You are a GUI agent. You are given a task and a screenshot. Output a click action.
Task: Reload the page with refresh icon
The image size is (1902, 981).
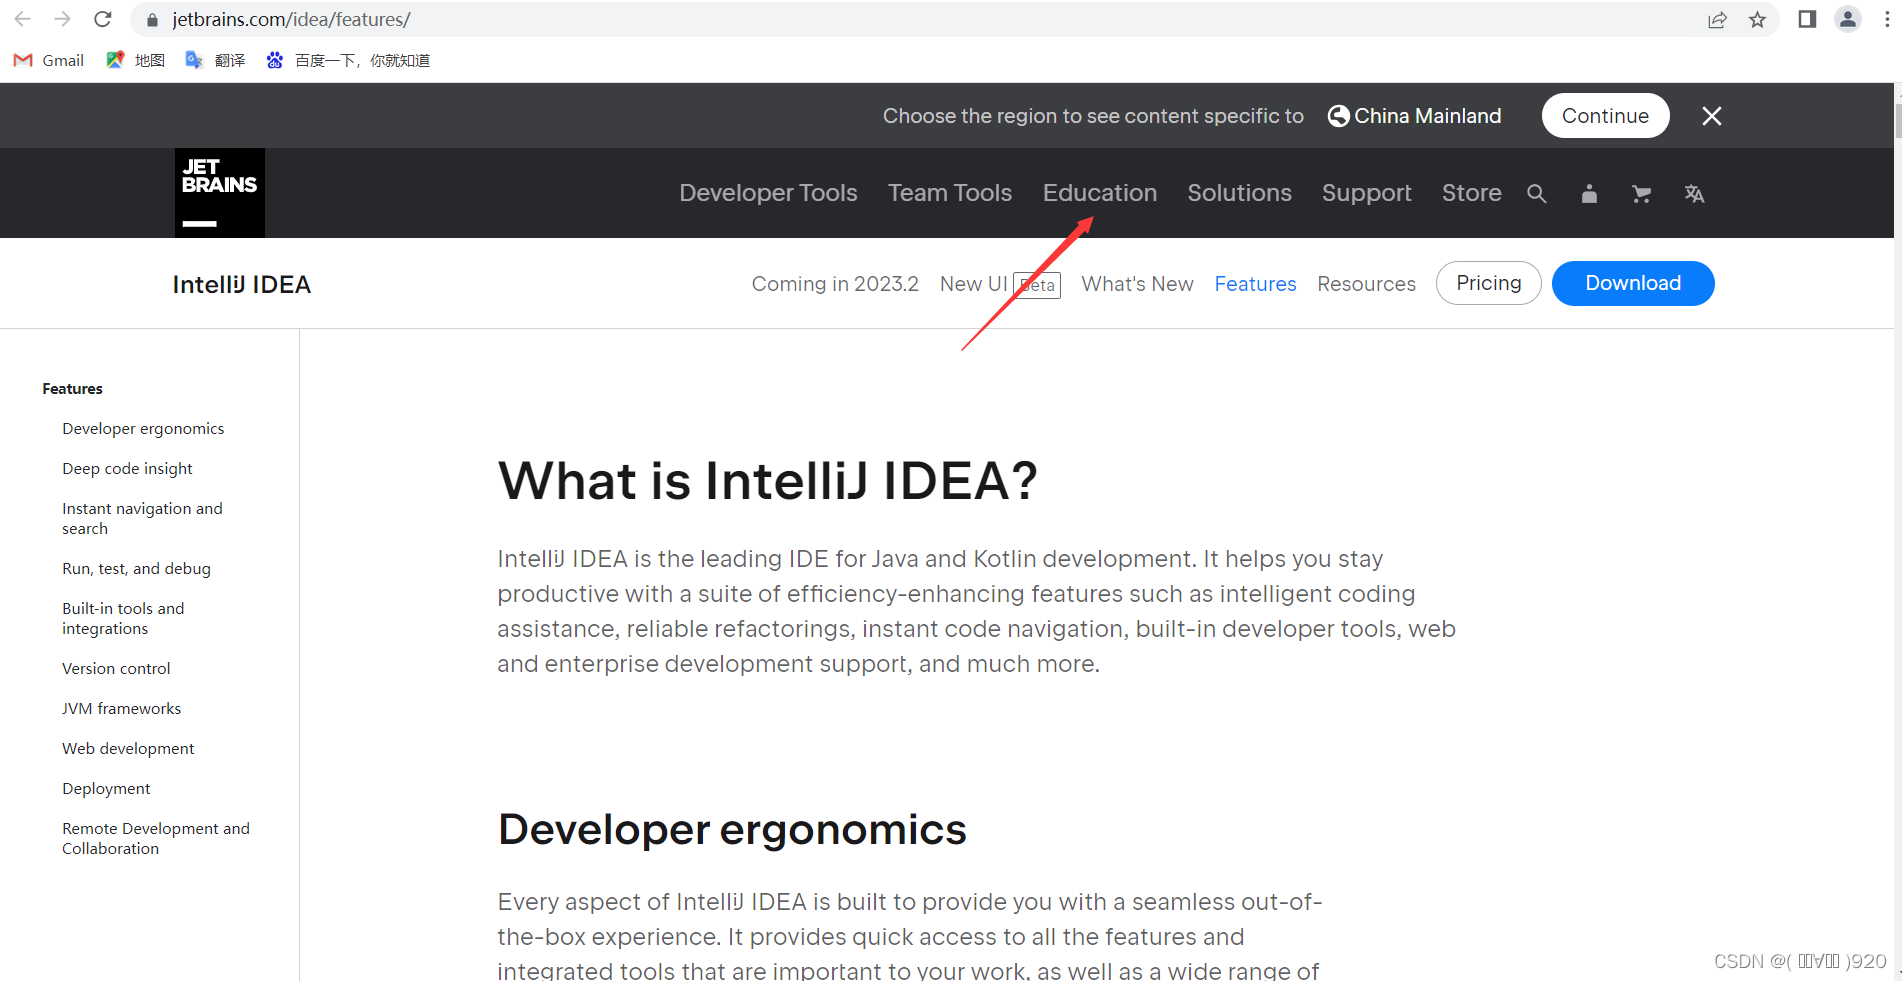[x=103, y=19]
